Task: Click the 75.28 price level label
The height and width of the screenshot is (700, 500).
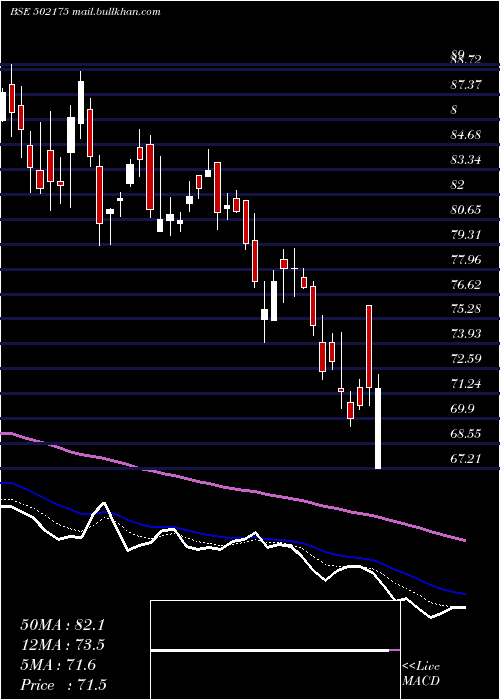Action: [466, 309]
